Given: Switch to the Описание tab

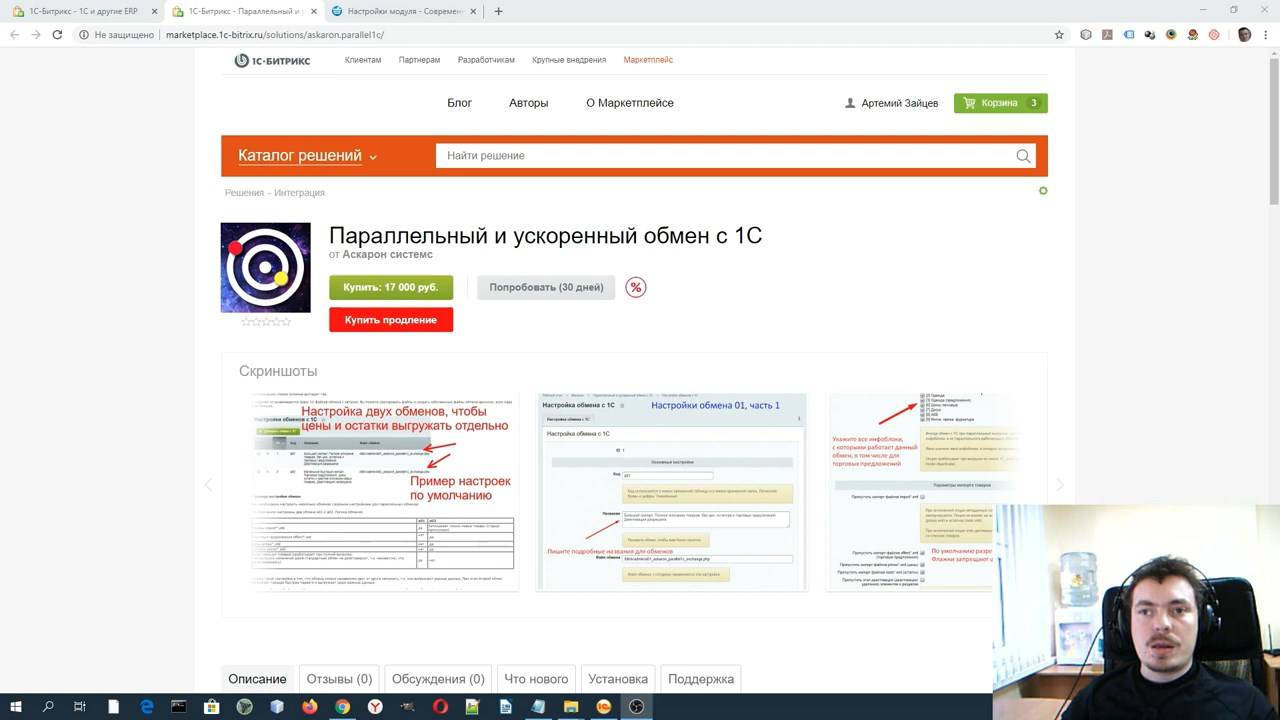Looking at the screenshot, I should (257, 679).
